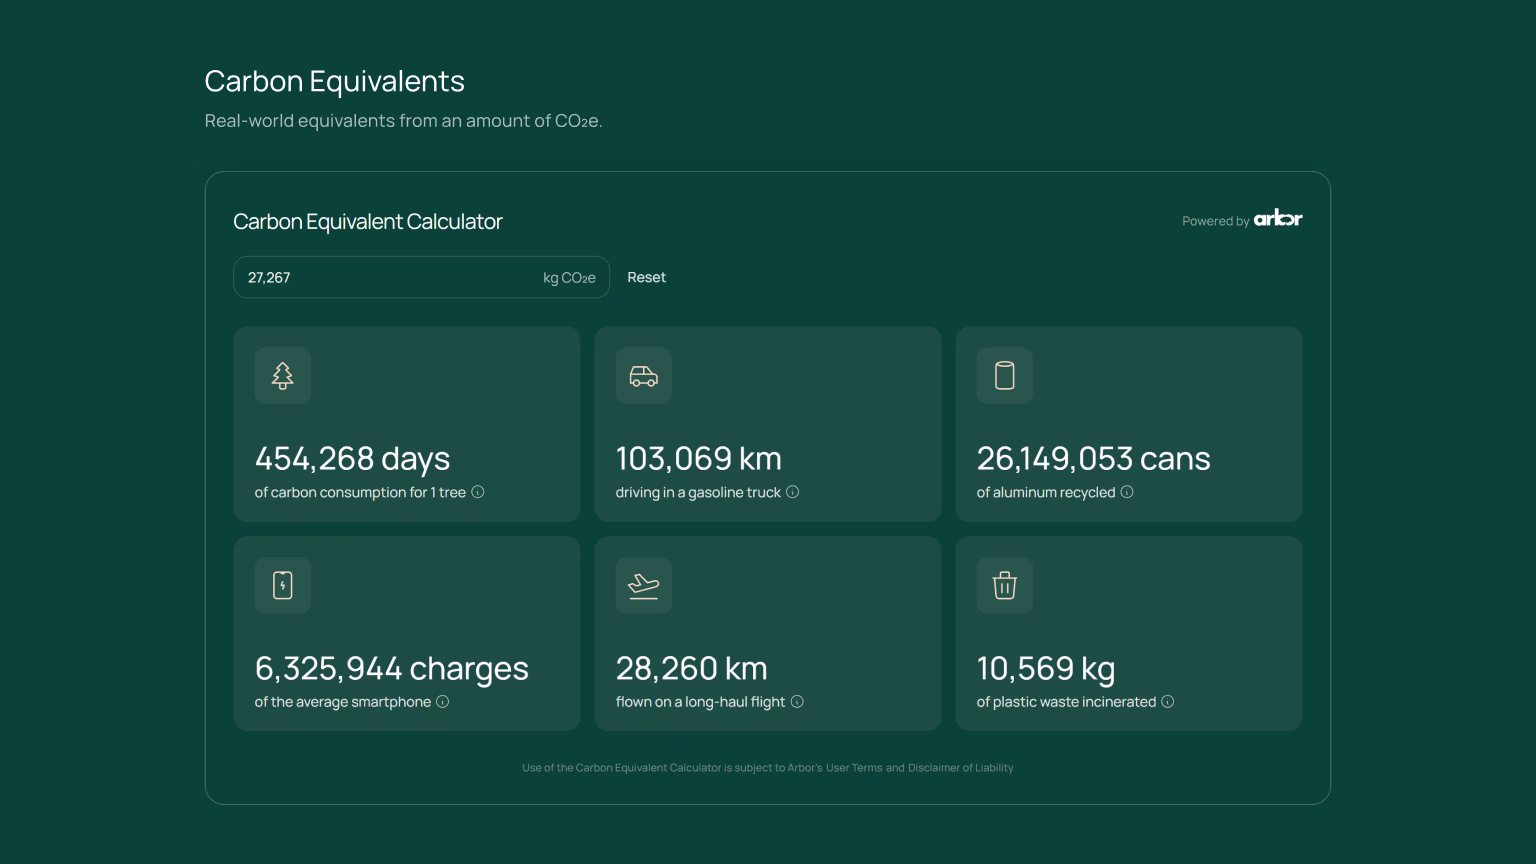Click the truck icon on the km card
Viewport: 1536px width, 864px height.
coord(644,376)
